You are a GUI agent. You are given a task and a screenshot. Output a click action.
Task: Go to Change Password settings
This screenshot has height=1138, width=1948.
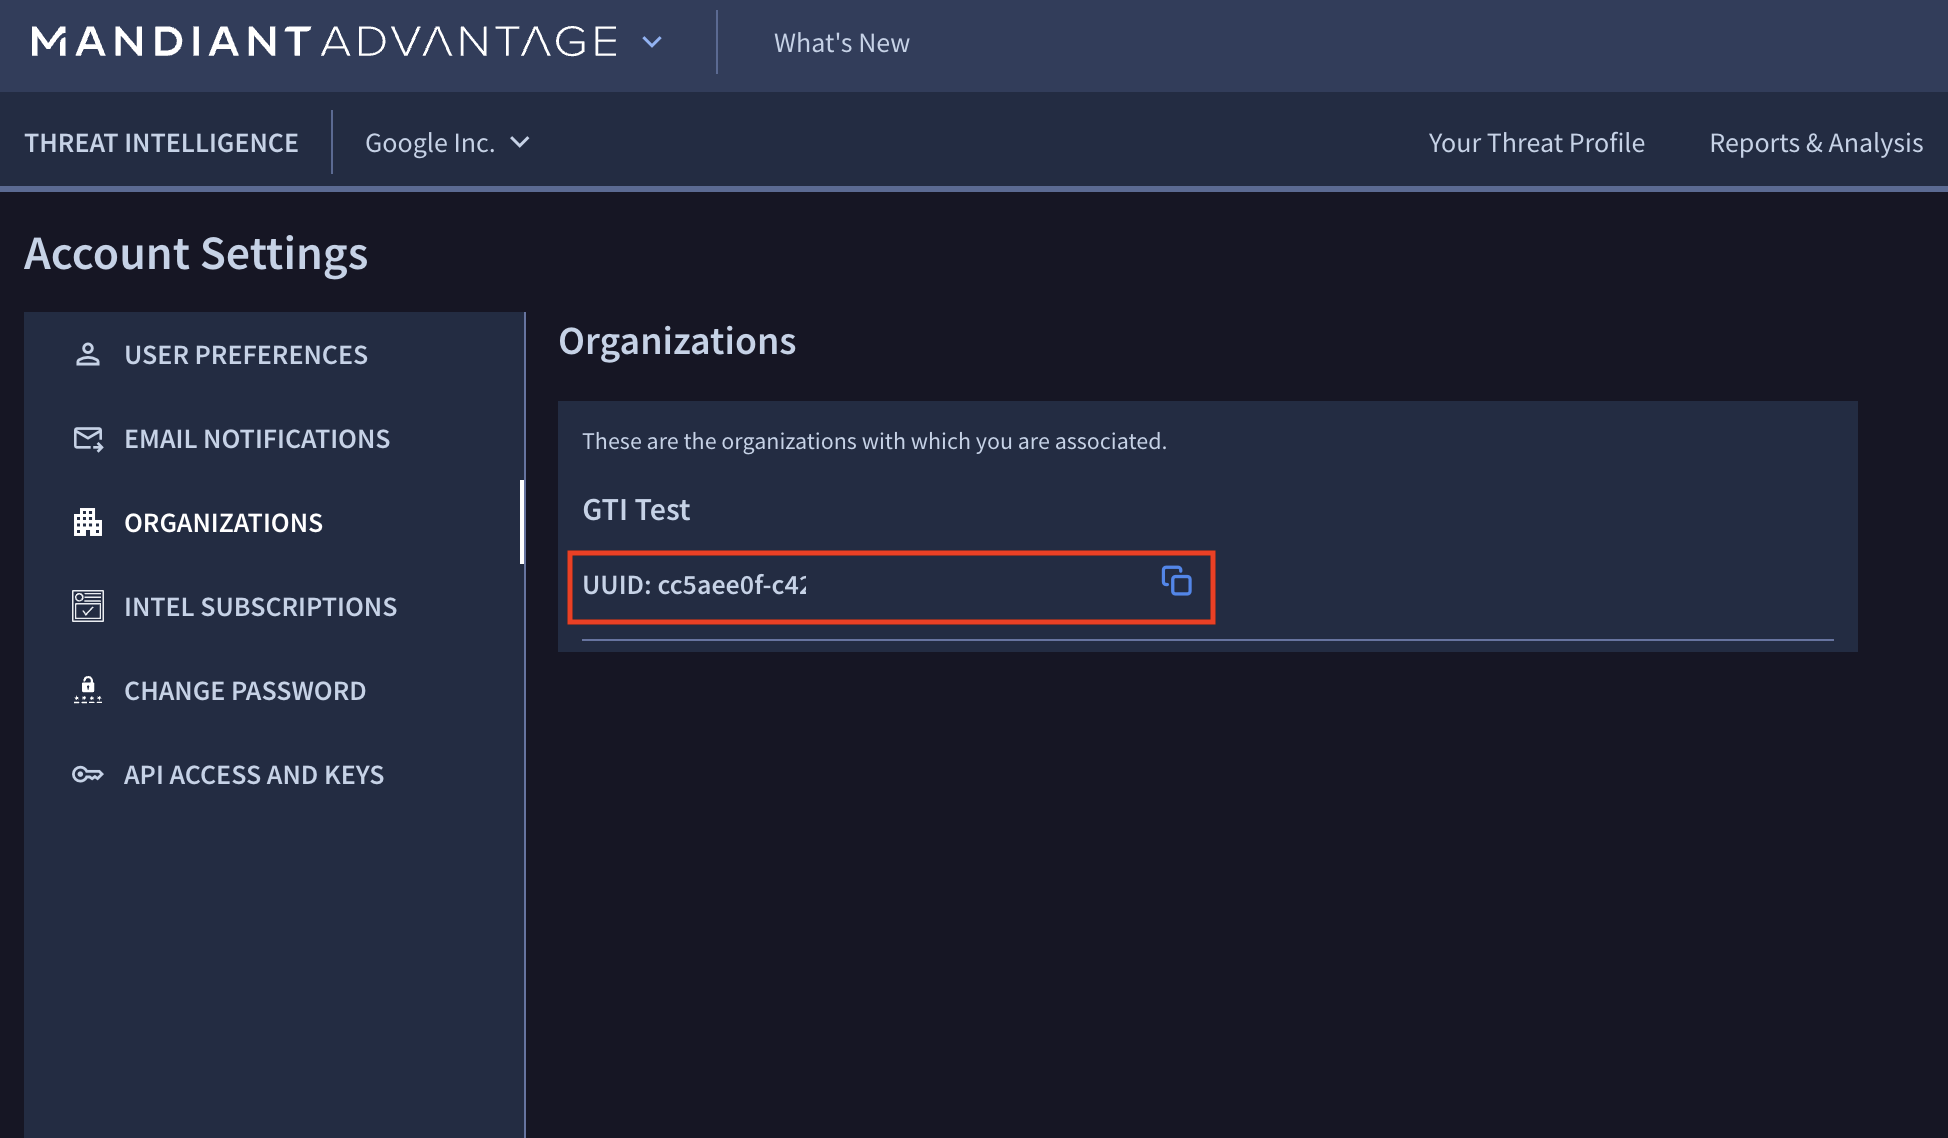(245, 691)
